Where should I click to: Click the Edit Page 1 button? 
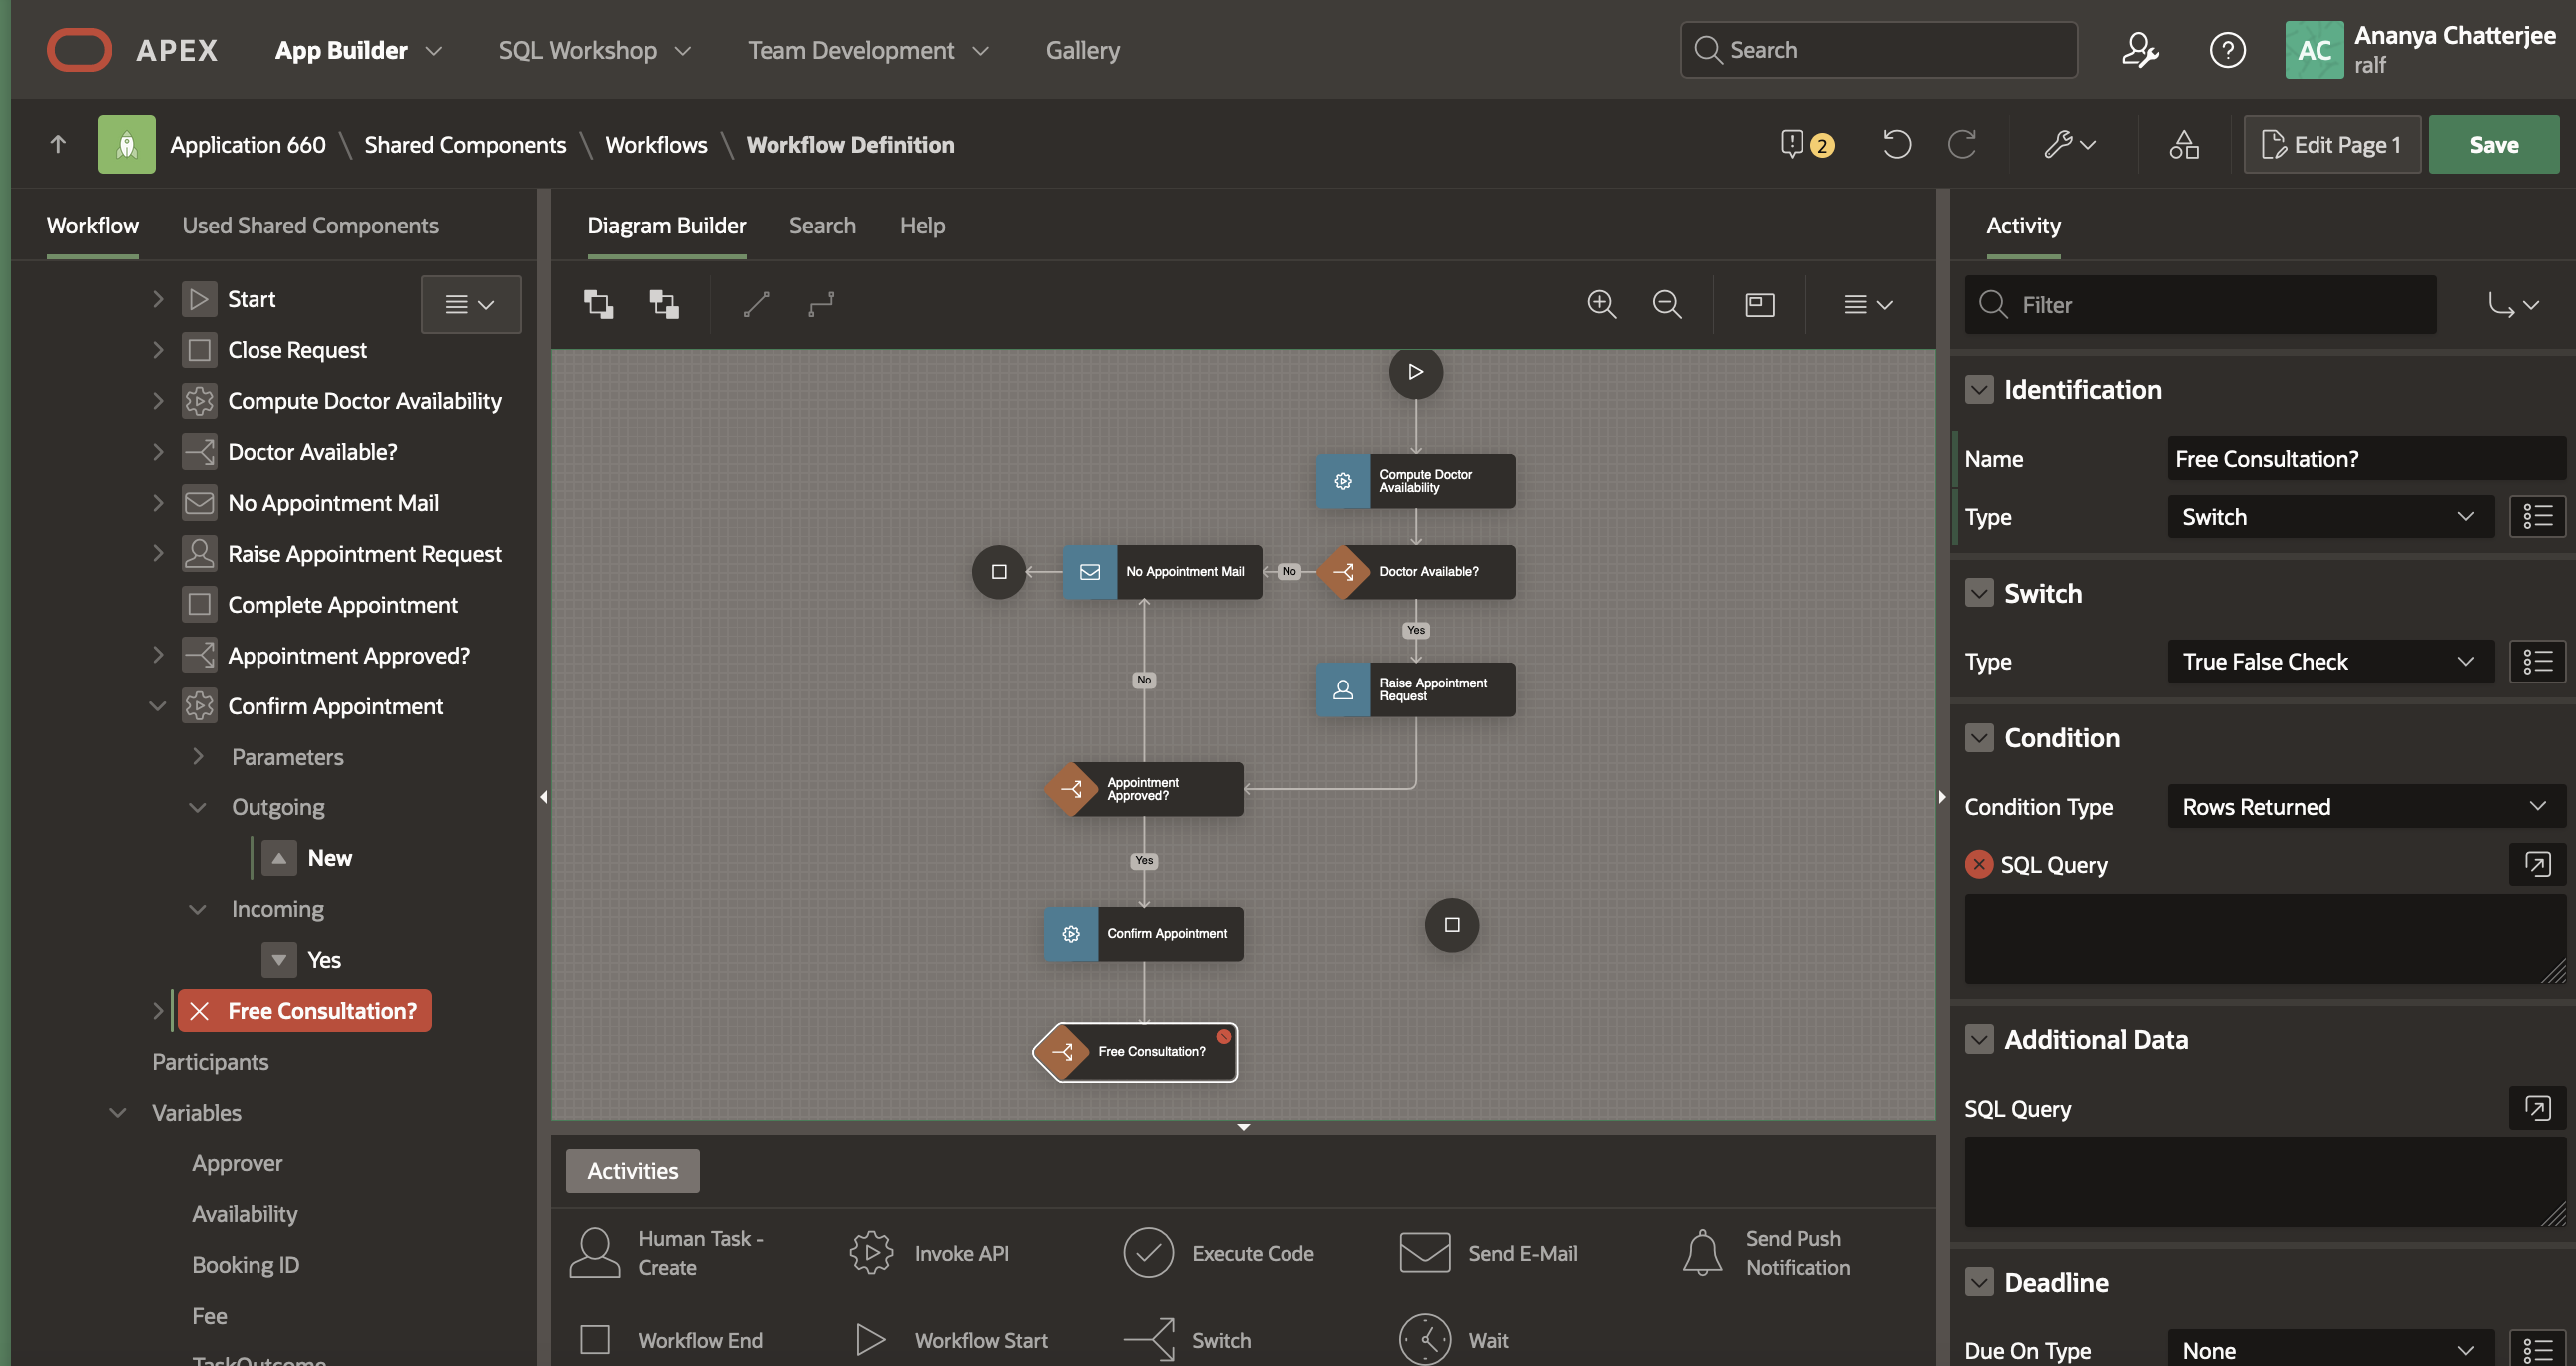[2331, 144]
